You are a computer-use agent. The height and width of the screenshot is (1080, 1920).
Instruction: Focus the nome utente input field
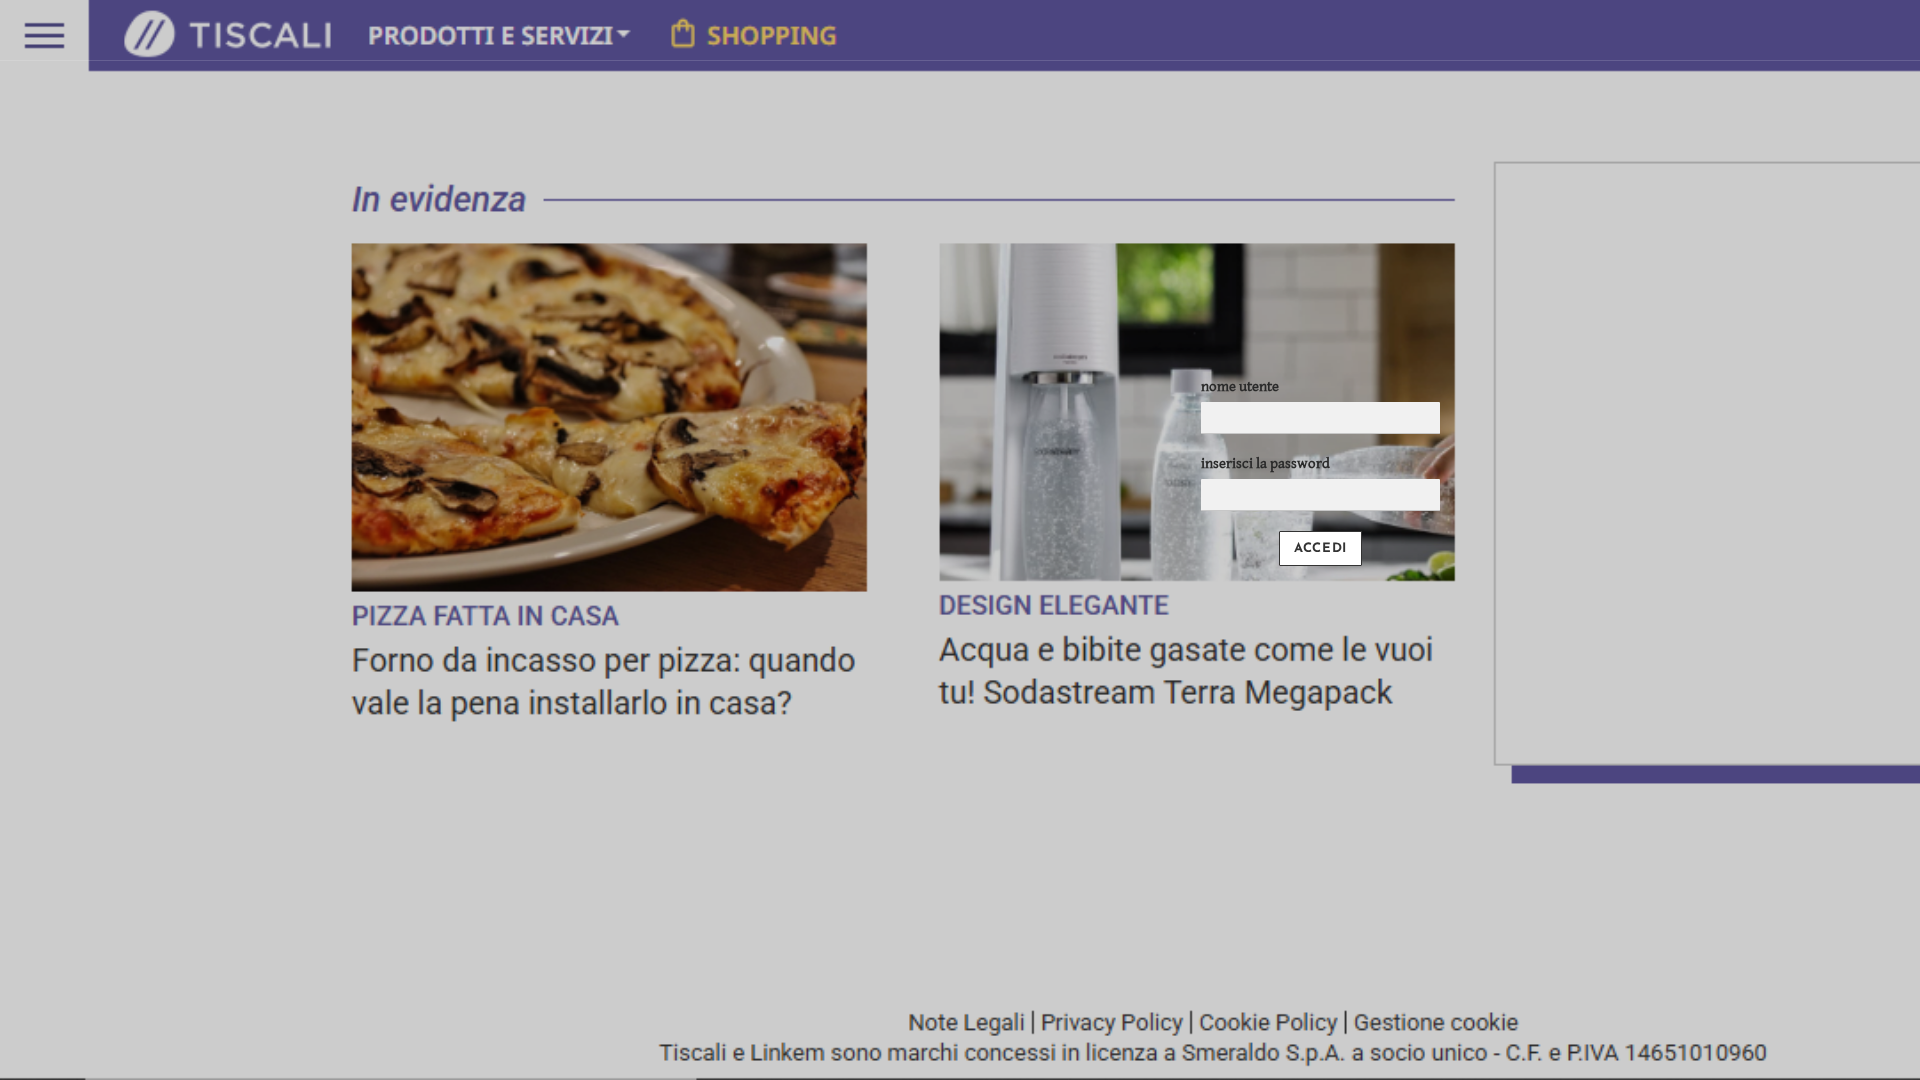[1320, 418]
